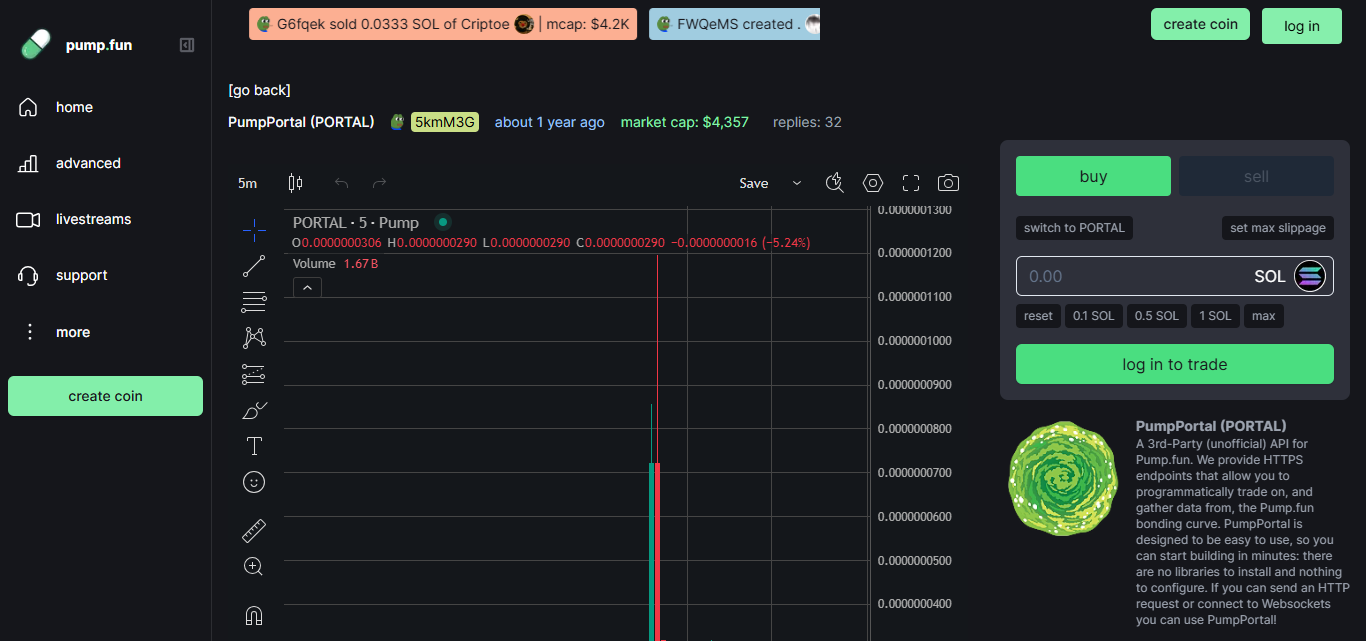
Task: Open support in sidebar menu
Action: point(81,275)
